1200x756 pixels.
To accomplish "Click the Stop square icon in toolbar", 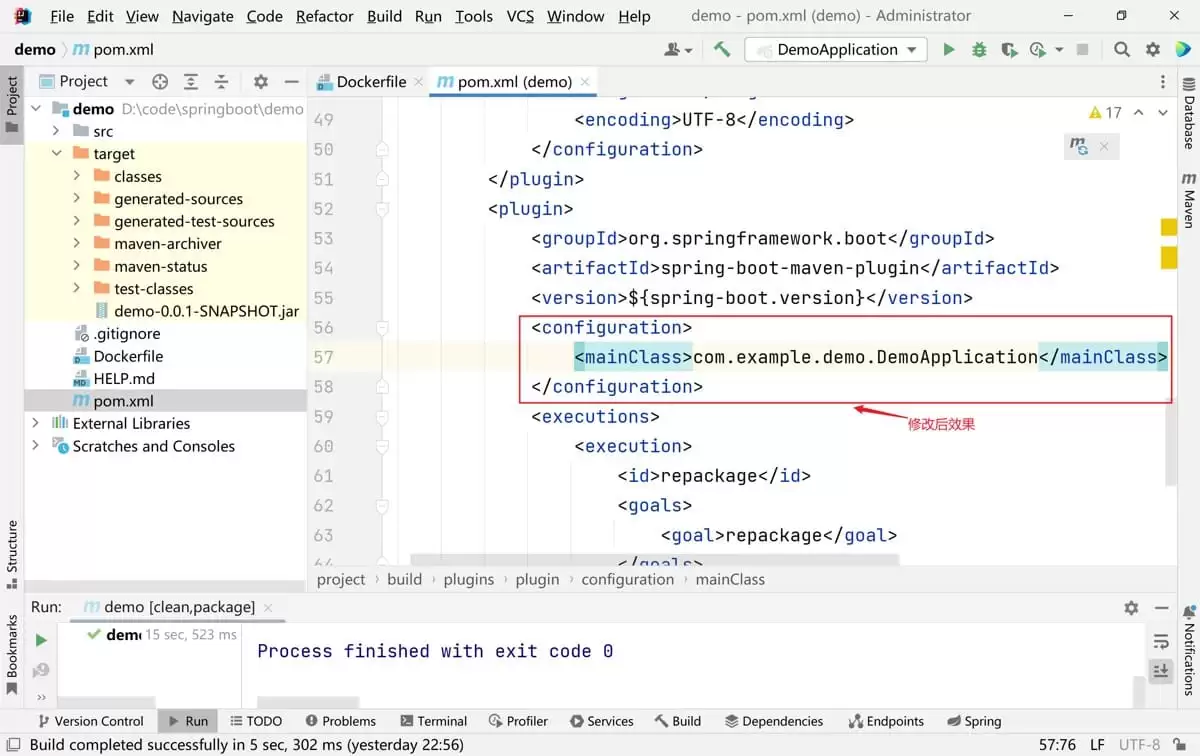I will (x=1082, y=49).
